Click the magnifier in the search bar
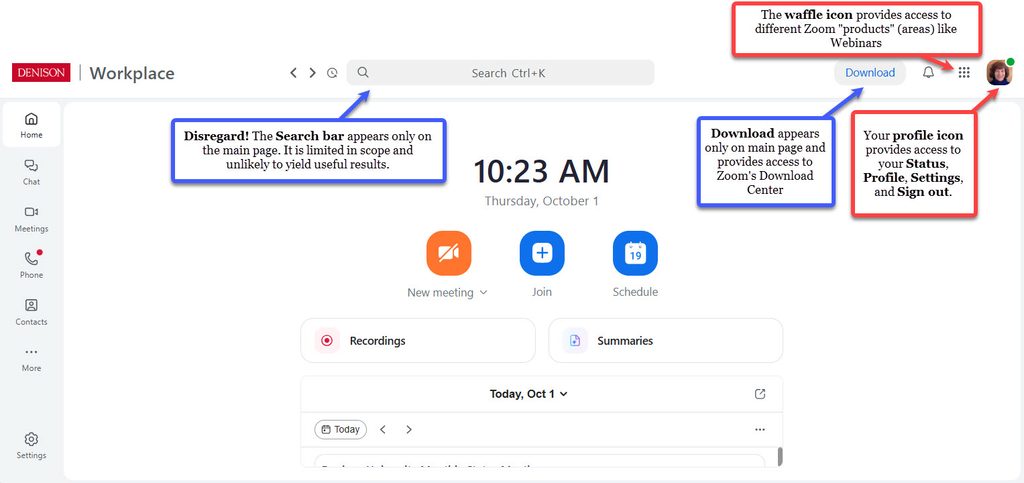 [363, 72]
